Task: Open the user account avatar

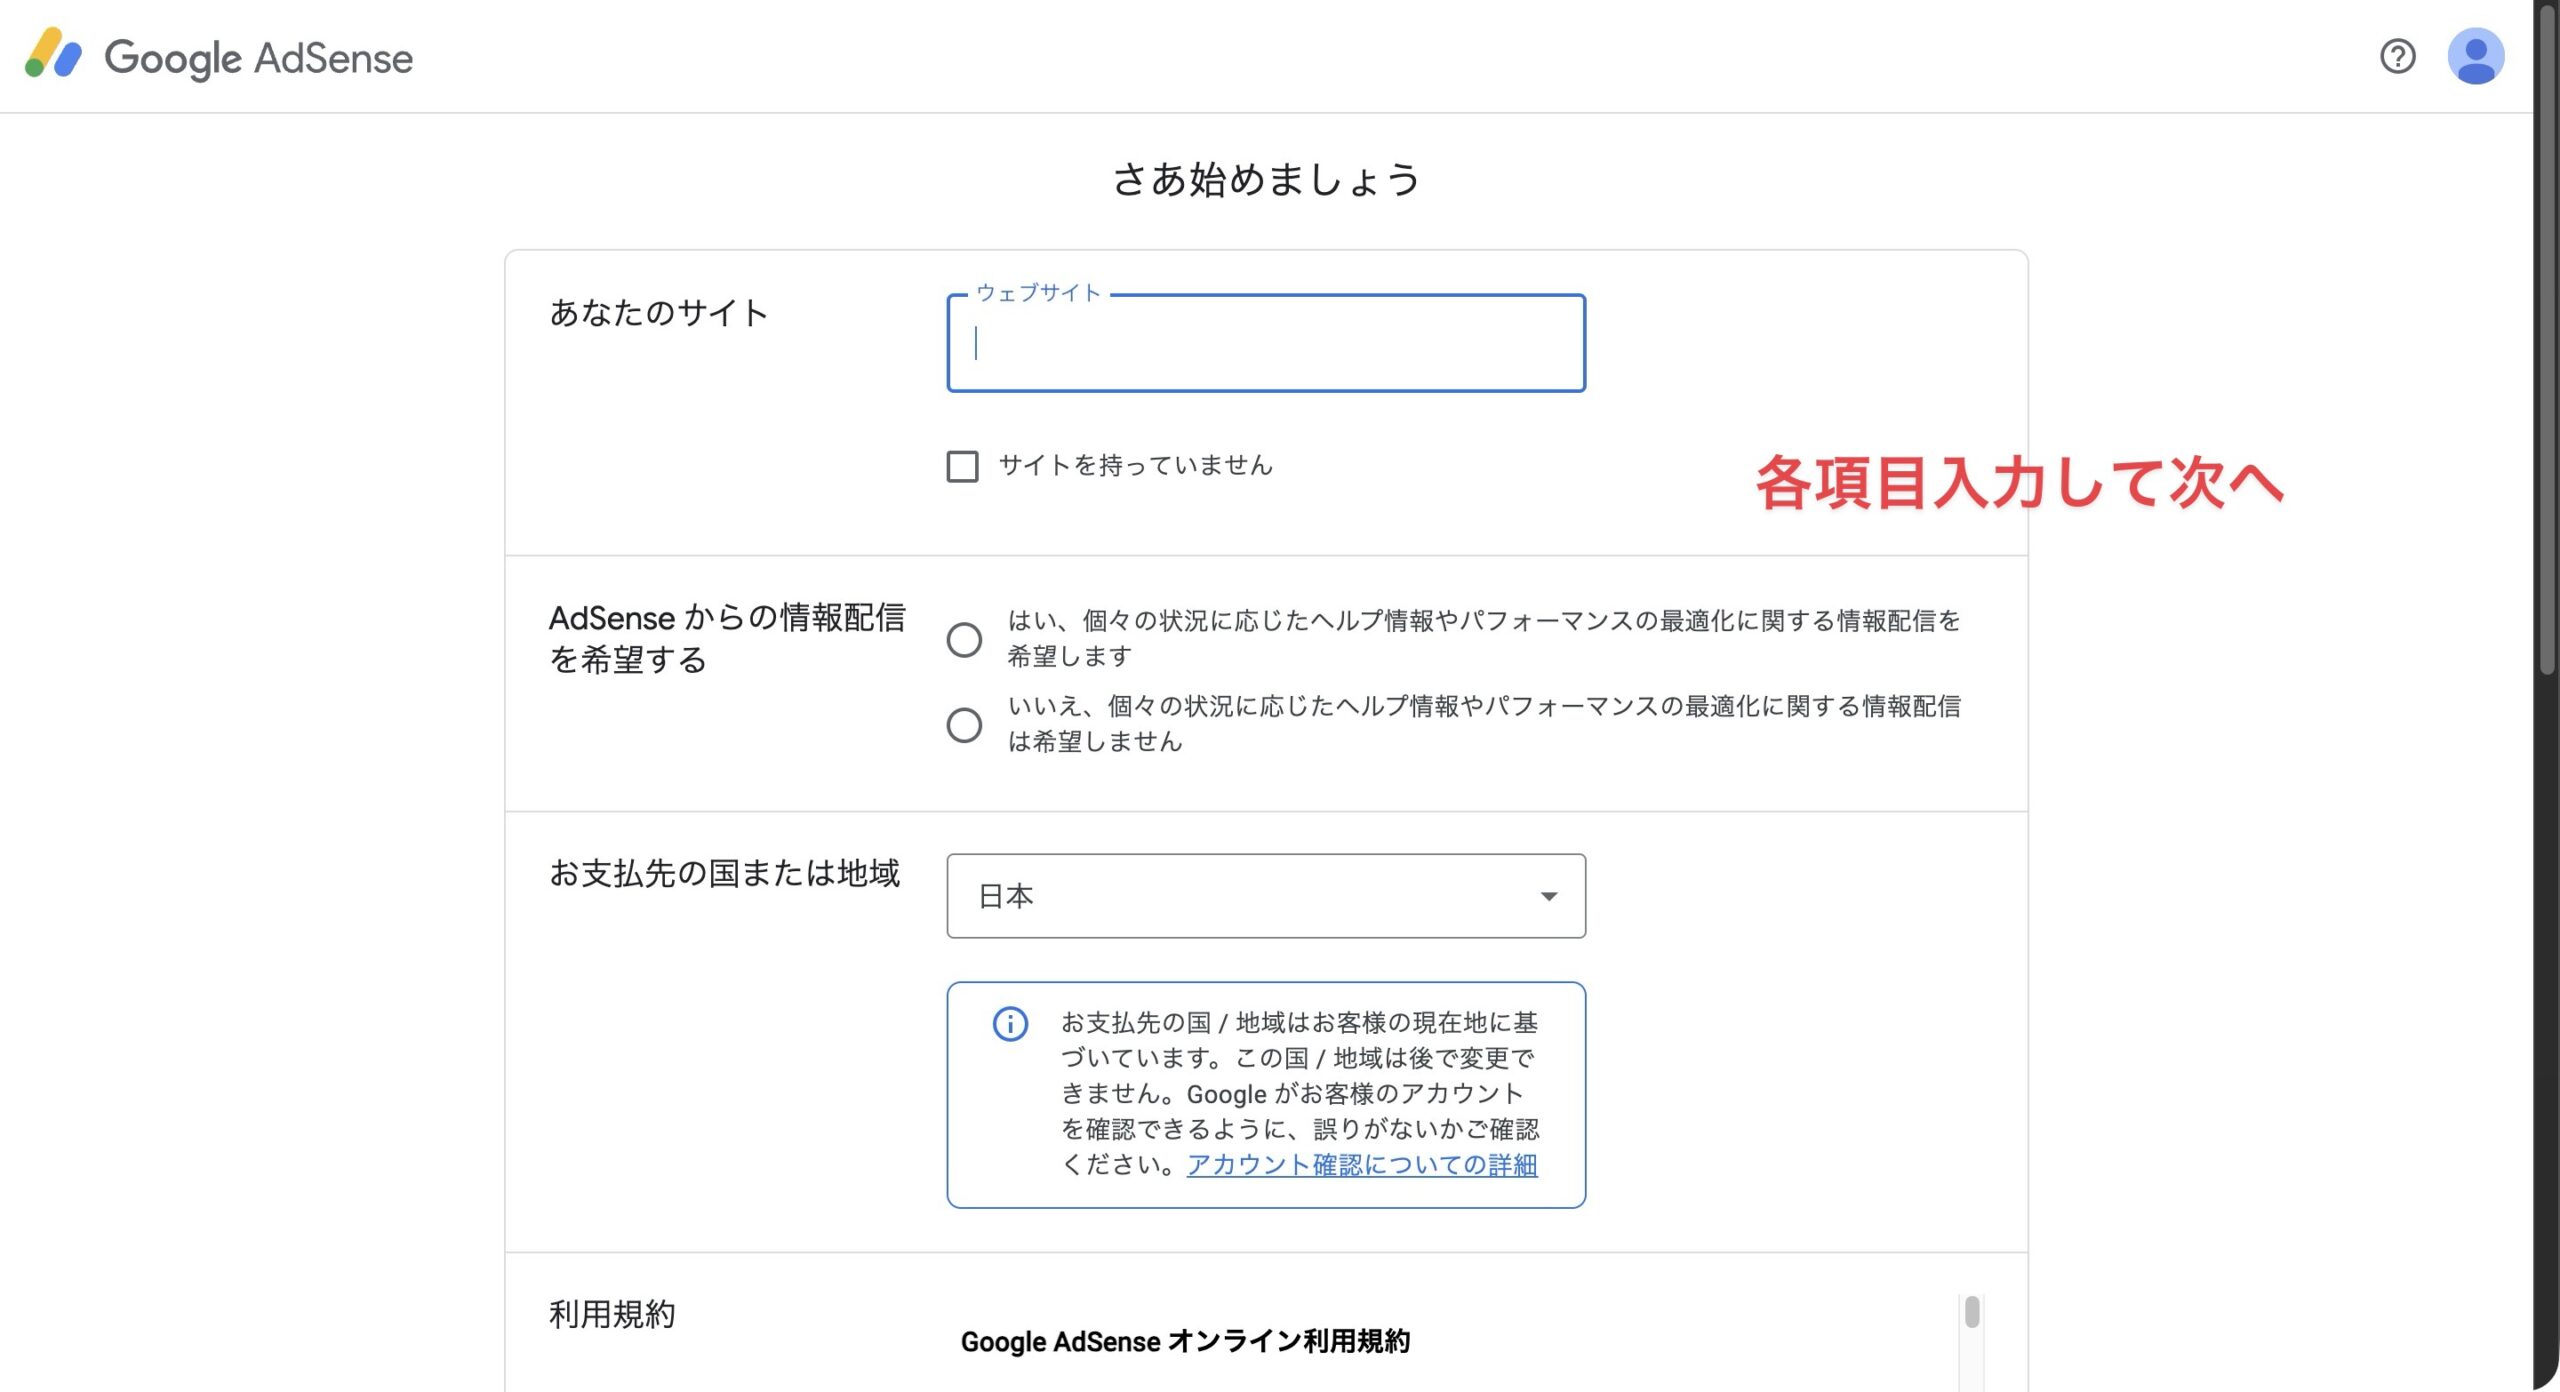Action: coord(2475,56)
